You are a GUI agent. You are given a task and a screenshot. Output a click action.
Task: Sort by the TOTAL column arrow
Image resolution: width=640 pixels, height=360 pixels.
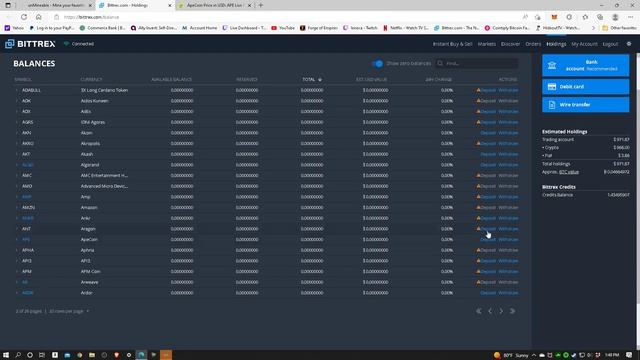tap(320, 80)
